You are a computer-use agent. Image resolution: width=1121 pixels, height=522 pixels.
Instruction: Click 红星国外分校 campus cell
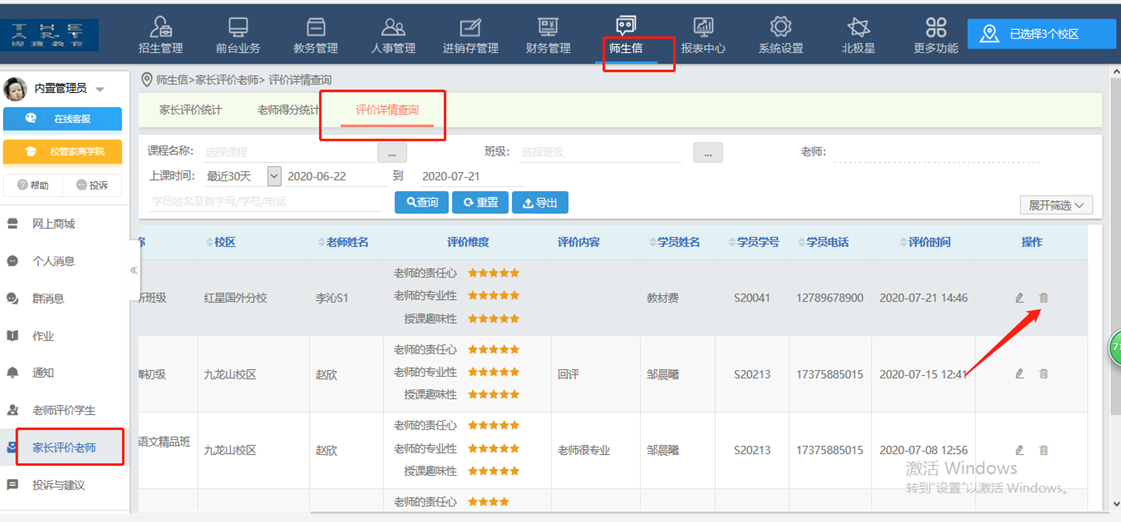point(235,297)
